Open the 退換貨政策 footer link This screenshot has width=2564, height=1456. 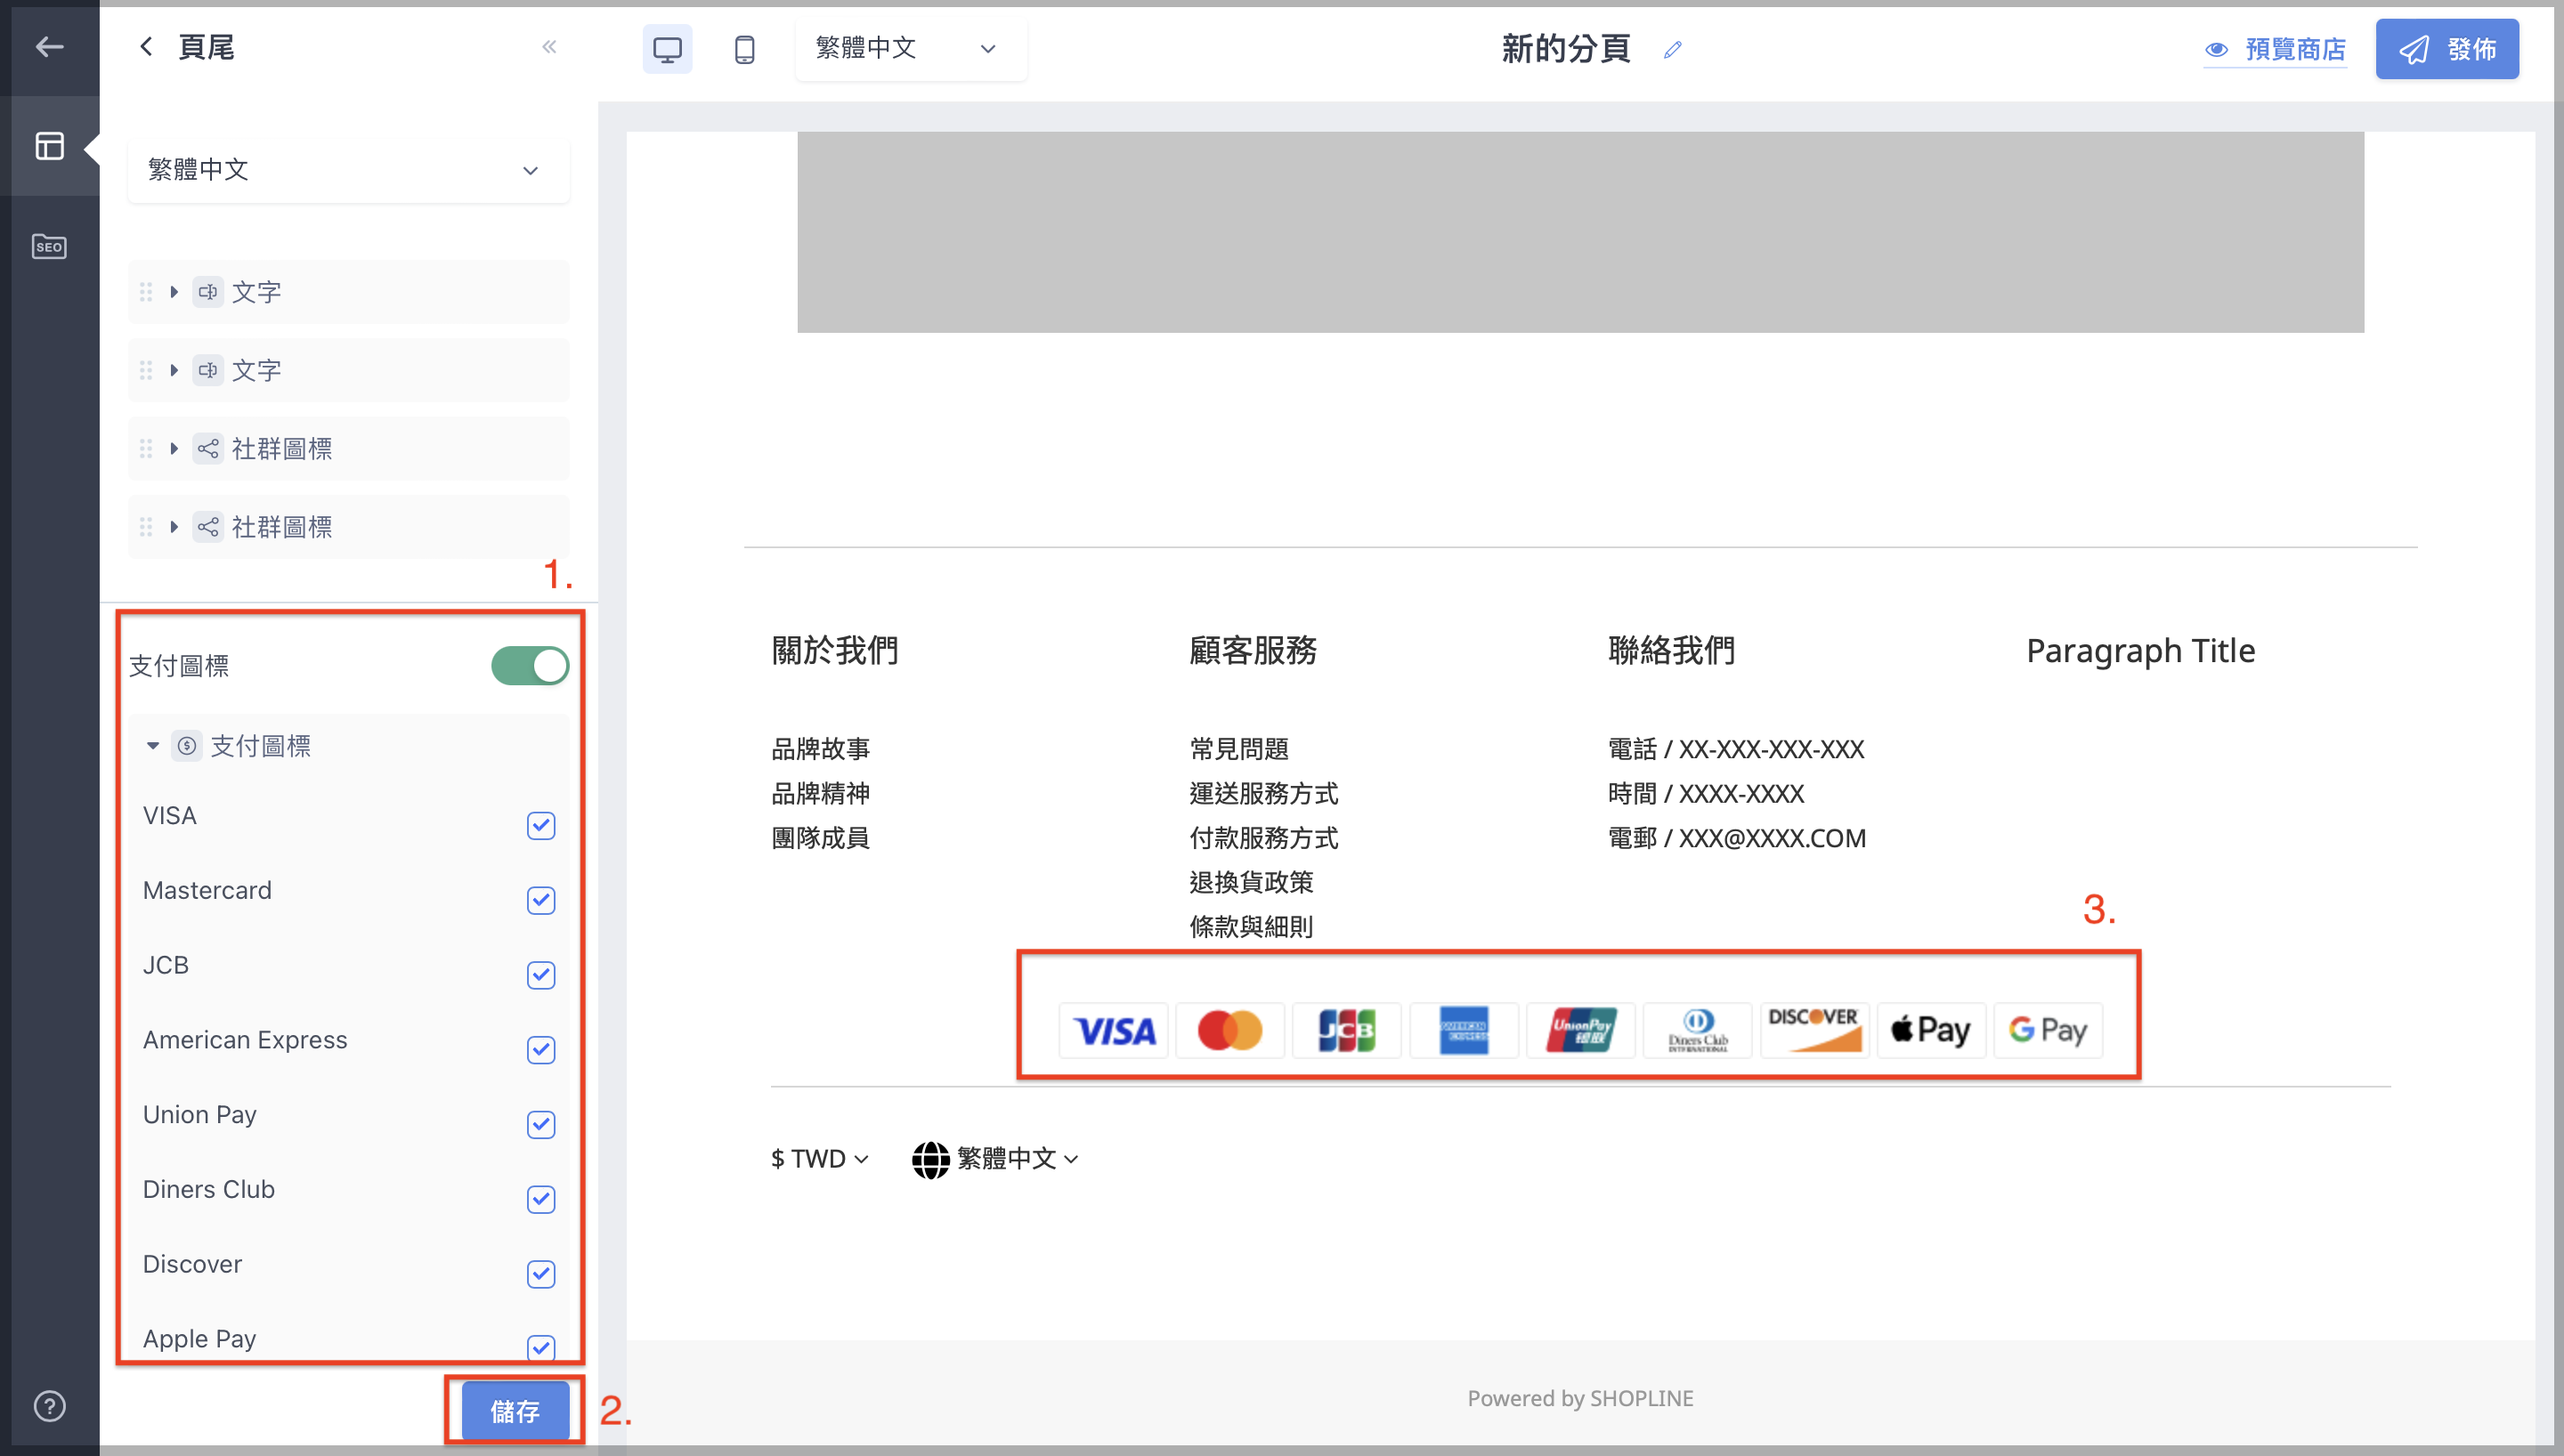point(1251,882)
